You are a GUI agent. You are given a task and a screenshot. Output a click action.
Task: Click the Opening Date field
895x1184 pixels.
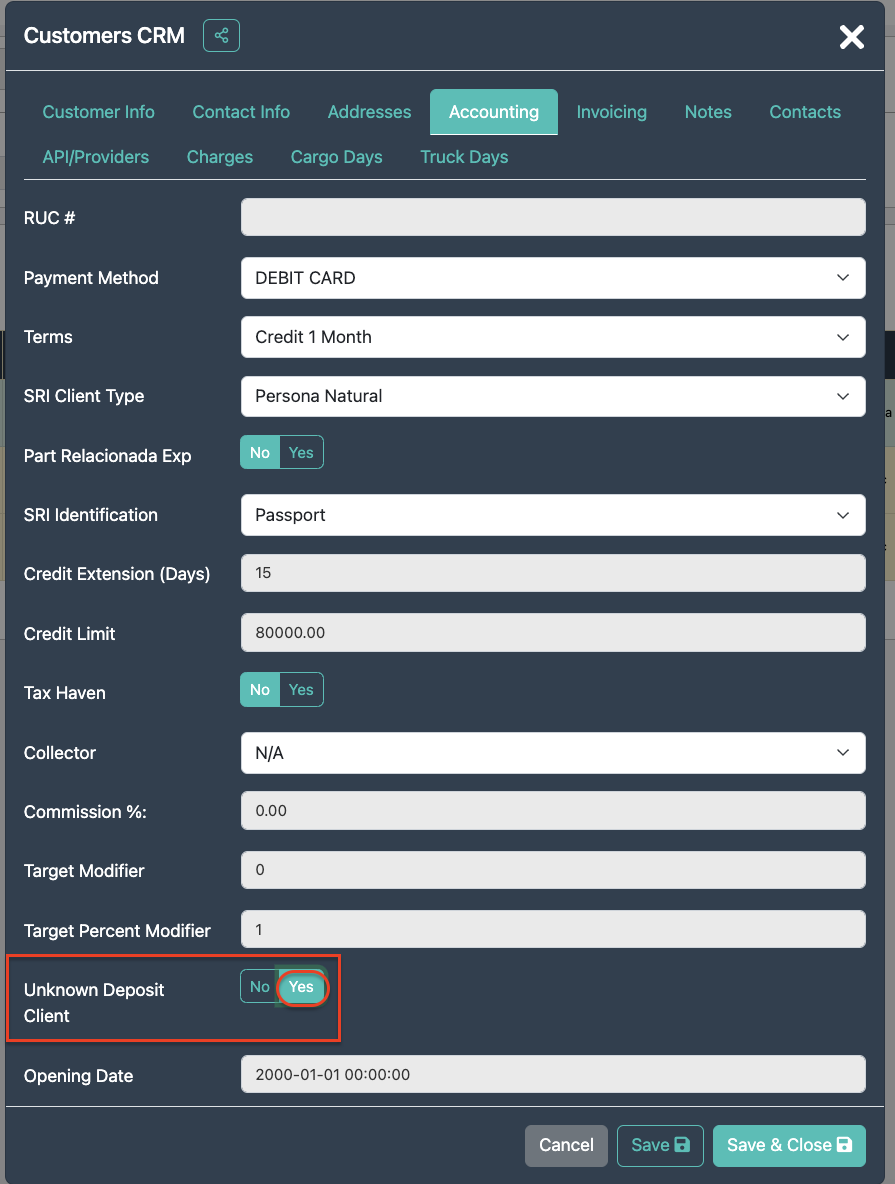click(x=552, y=1075)
